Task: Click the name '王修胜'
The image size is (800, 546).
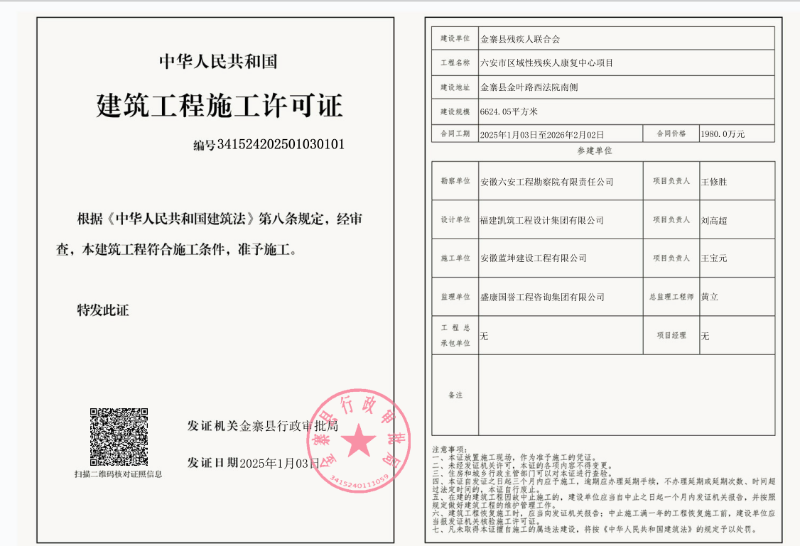Action: pos(714,182)
